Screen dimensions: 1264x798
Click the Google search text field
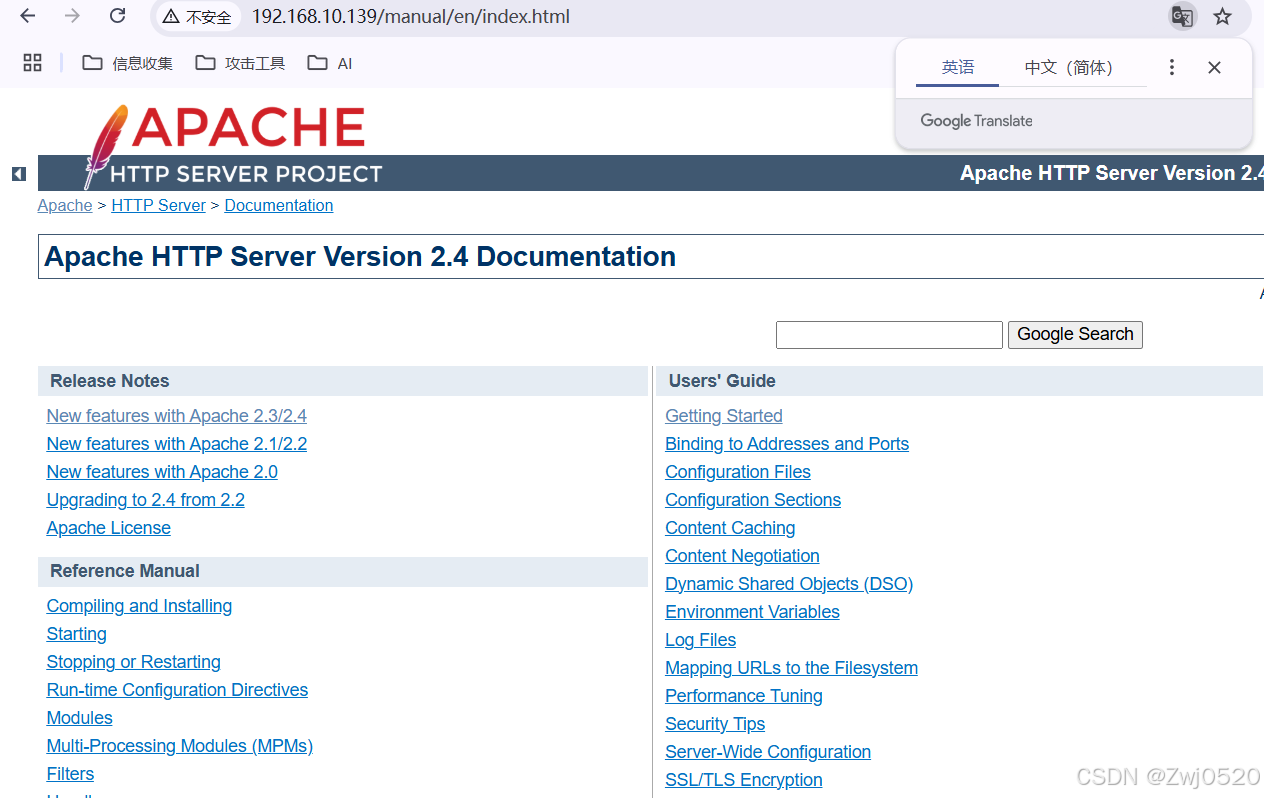pos(889,335)
